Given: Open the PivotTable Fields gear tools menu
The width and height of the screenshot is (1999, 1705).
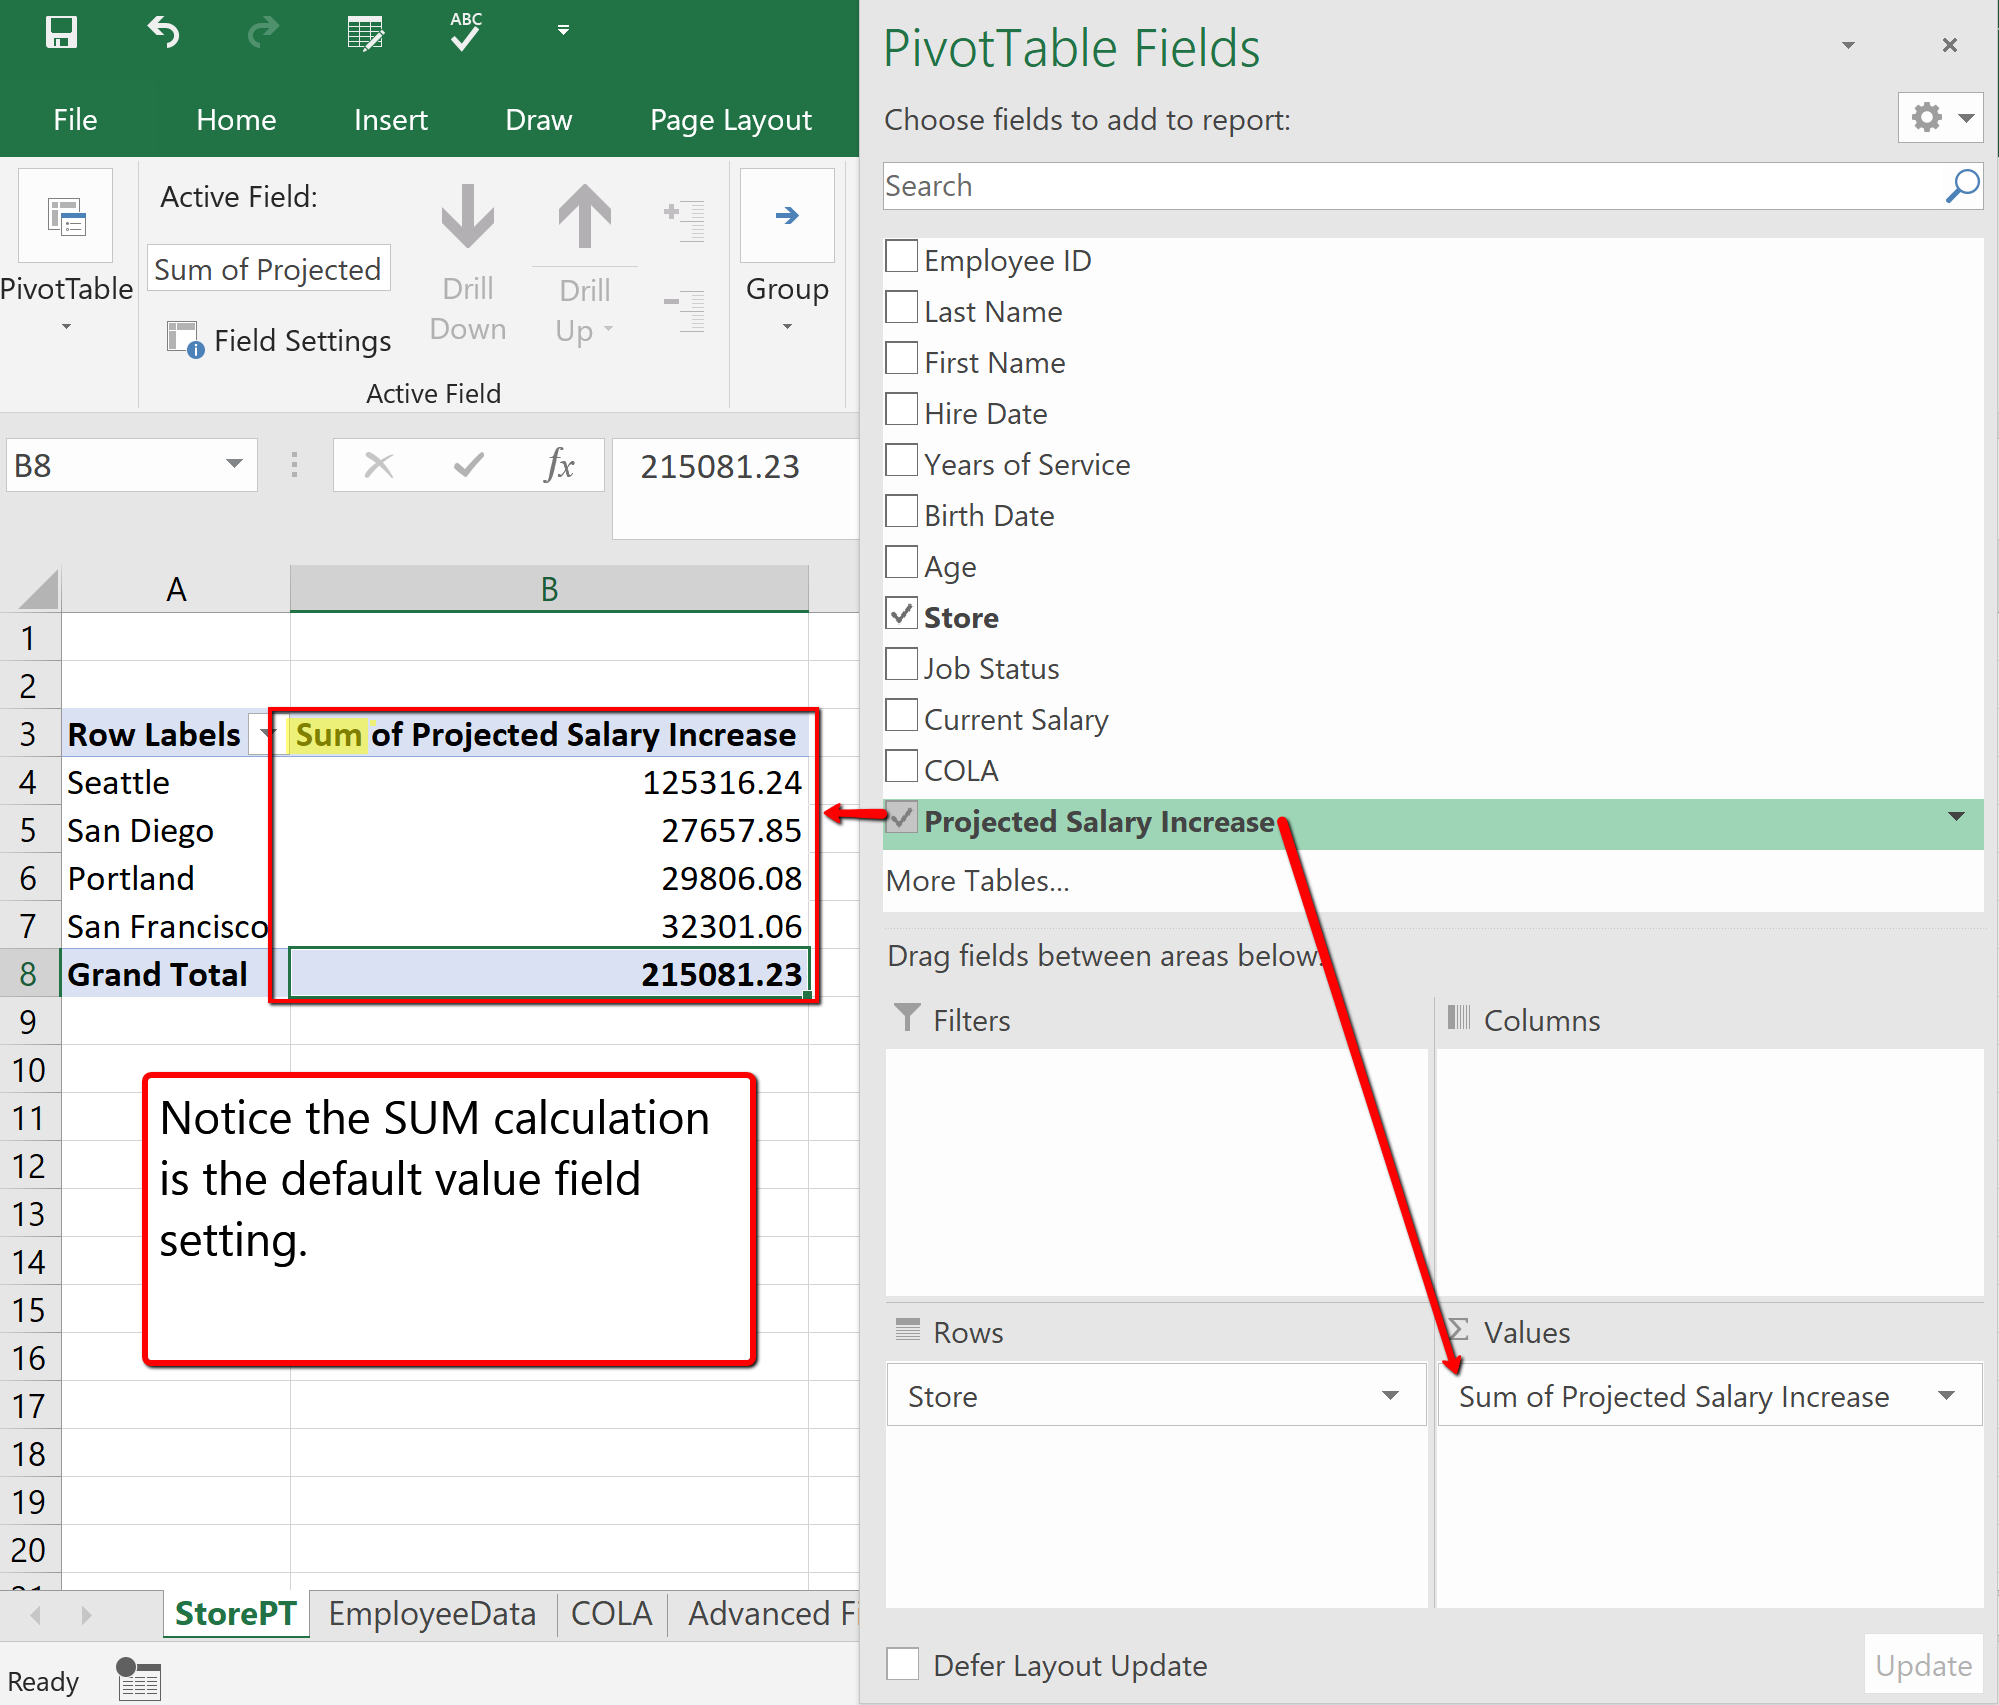Looking at the screenshot, I should pos(1940,118).
